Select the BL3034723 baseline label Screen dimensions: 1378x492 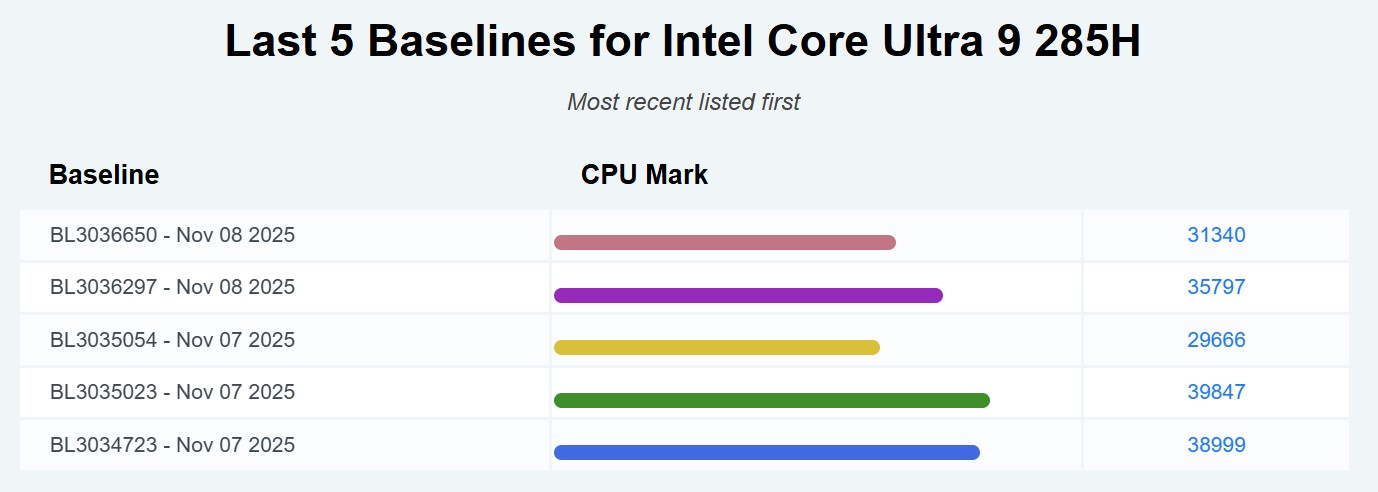172,445
